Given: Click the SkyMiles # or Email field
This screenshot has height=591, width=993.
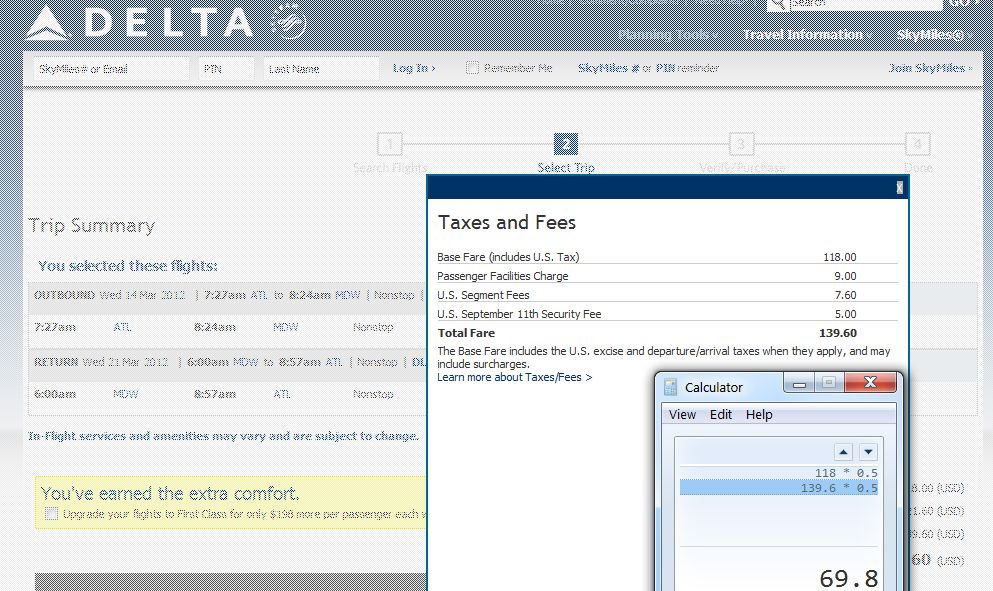Looking at the screenshot, I should [107, 69].
